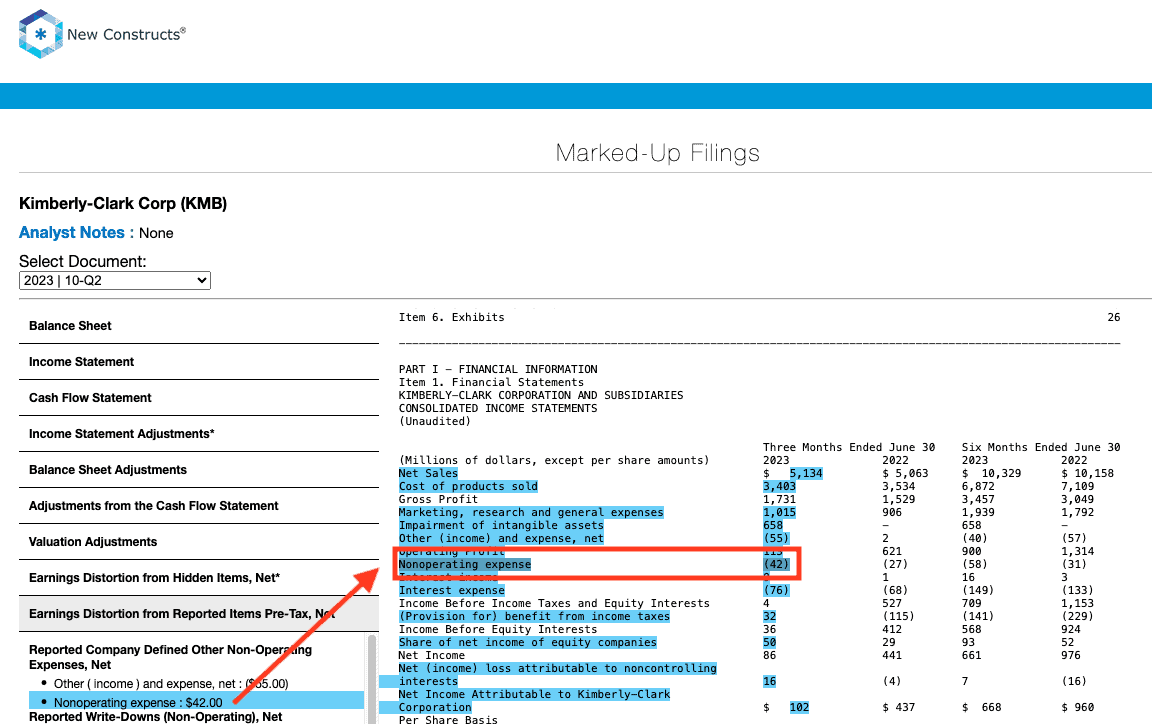Viewport: 1152px width, 724px height.
Task: Click the $ 5,063 Net Sales value
Action: click(x=905, y=473)
